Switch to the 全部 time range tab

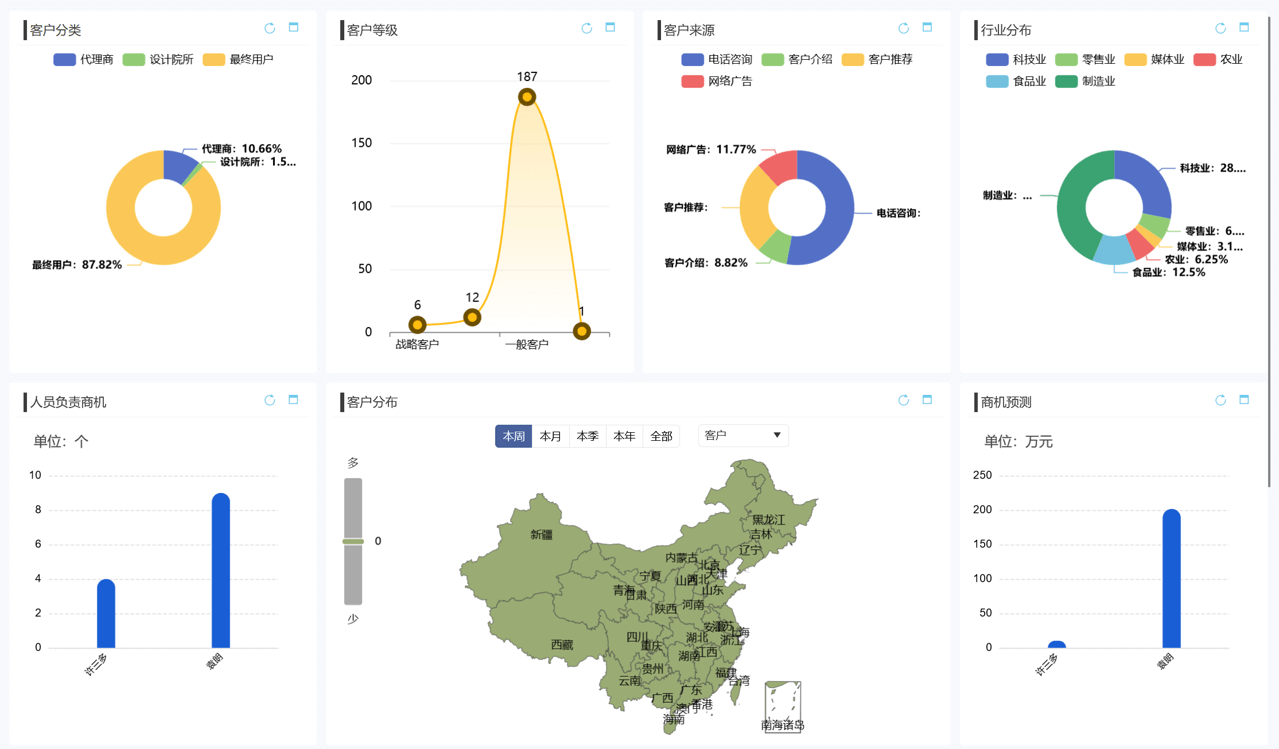(x=661, y=436)
